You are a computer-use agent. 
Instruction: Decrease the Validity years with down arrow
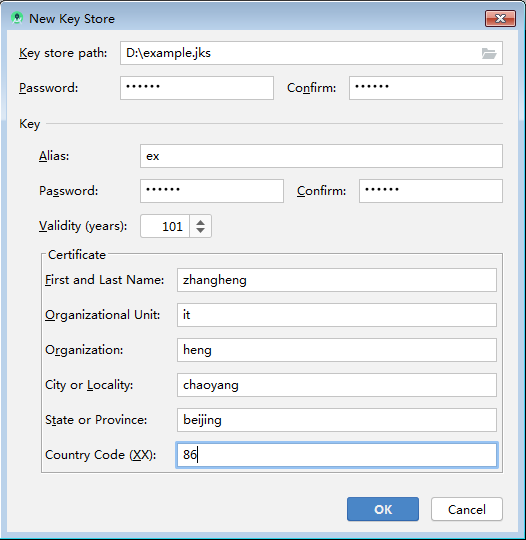200,230
